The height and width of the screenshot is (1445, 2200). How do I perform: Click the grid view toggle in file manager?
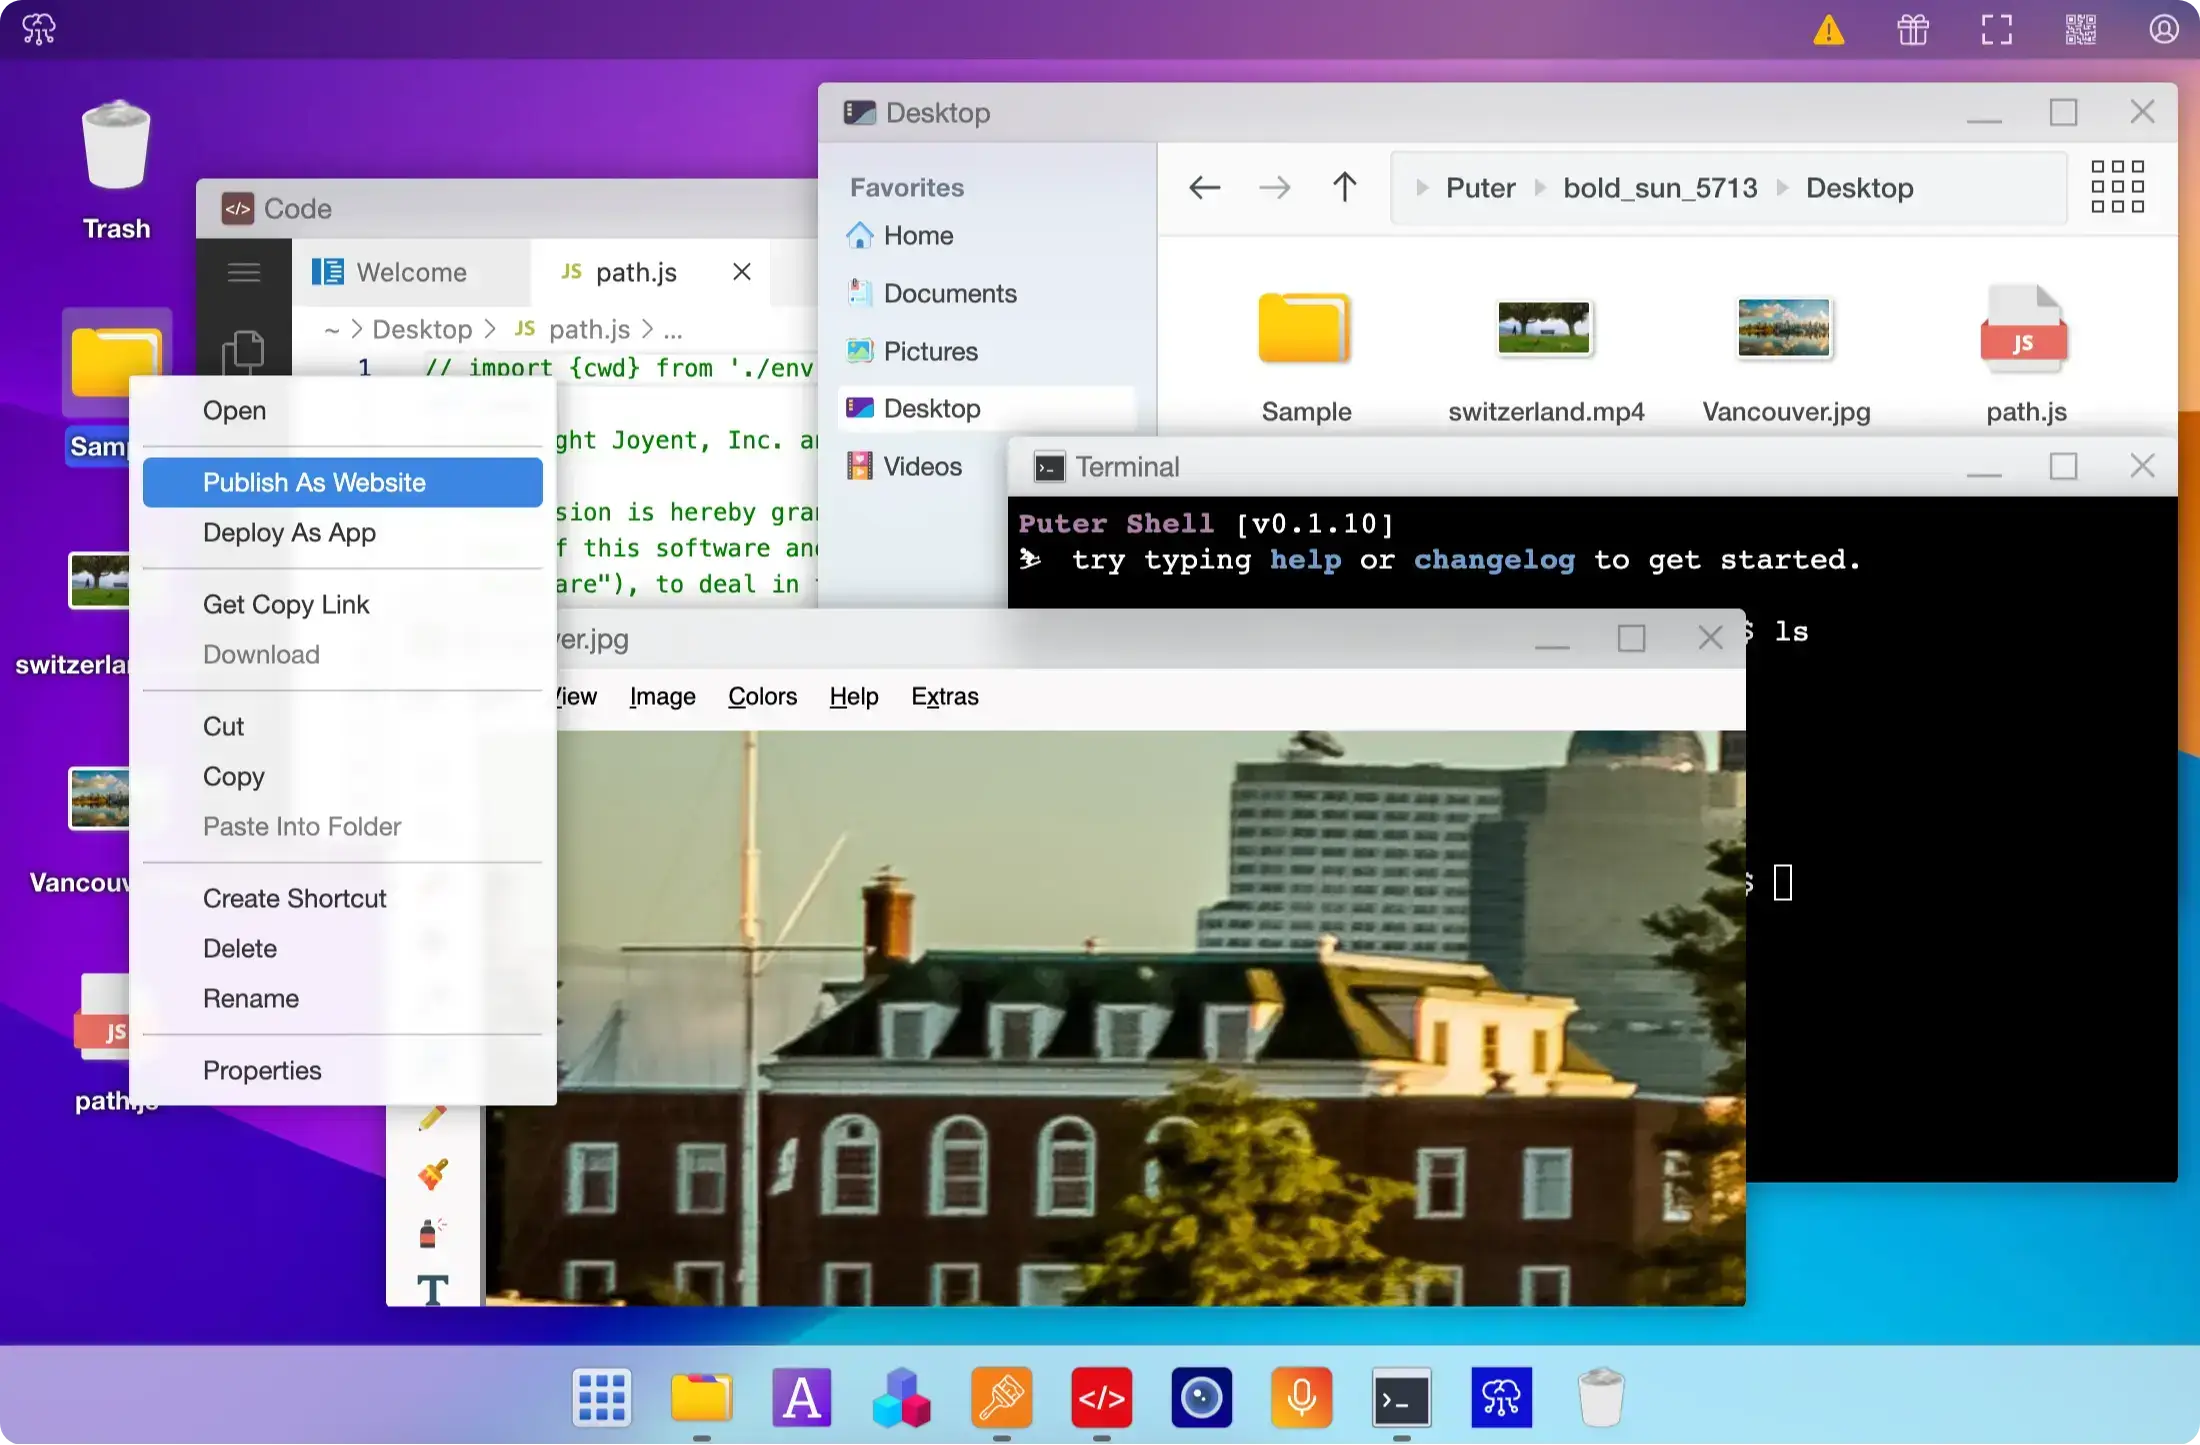pos(2118,187)
